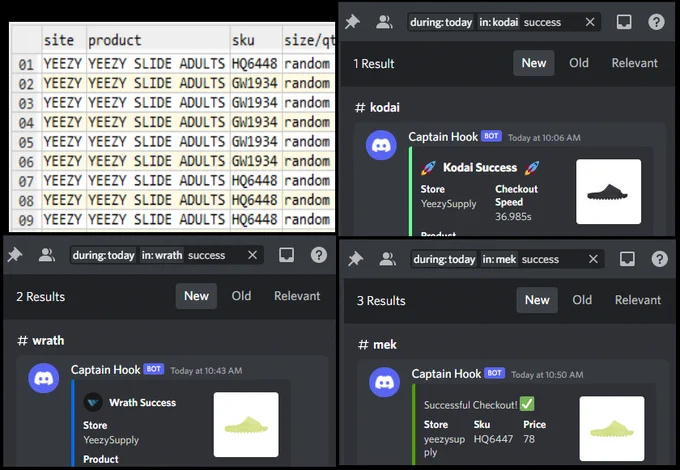Screen dimensions: 680x470
Task: Select Relevant tab in wrath search results
Action: point(297,296)
